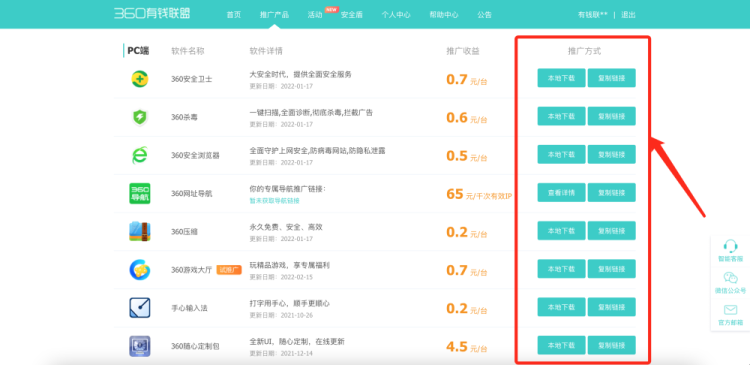Viewport: 750px width, 365px height.
Task: Open 公告 navigation item
Action: coord(484,15)
